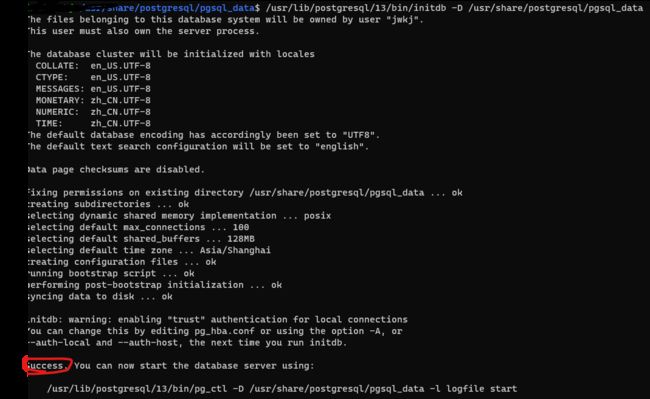Click the pg_hba.conf text
This screenshot has width=650, height=399.
click(x=225, y=331)
